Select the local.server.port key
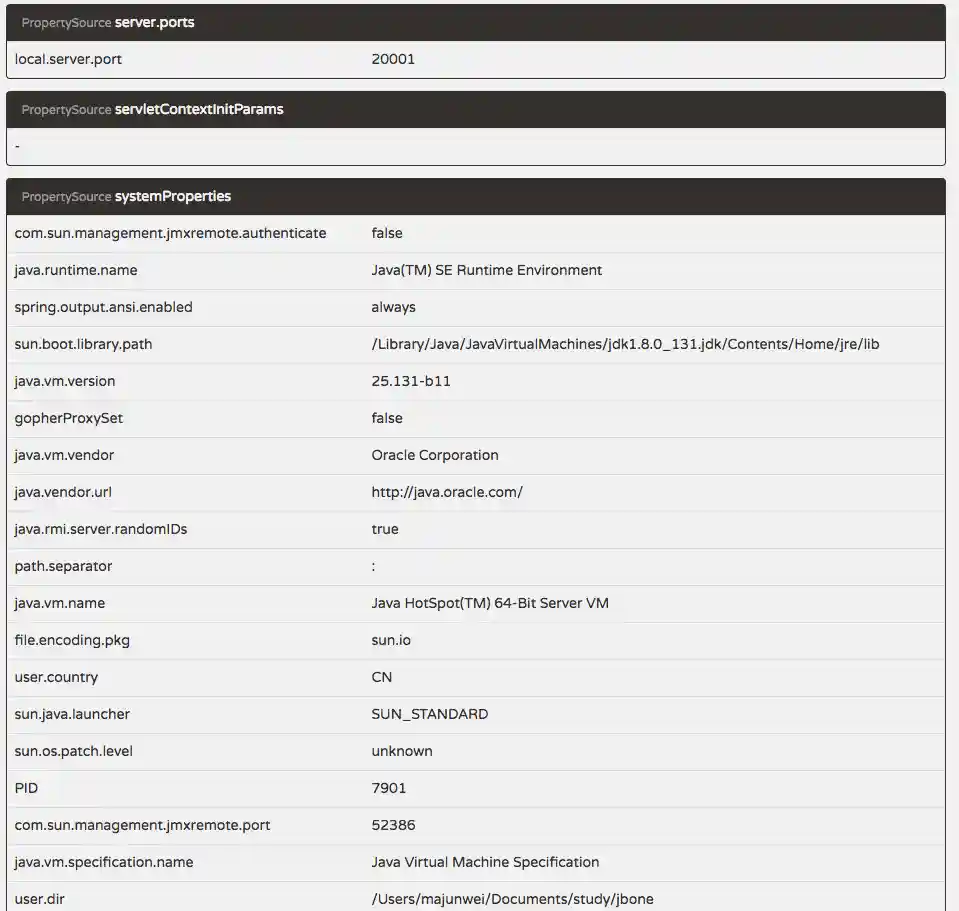This screenshot has height=911, width=959. tap(68, 59)
